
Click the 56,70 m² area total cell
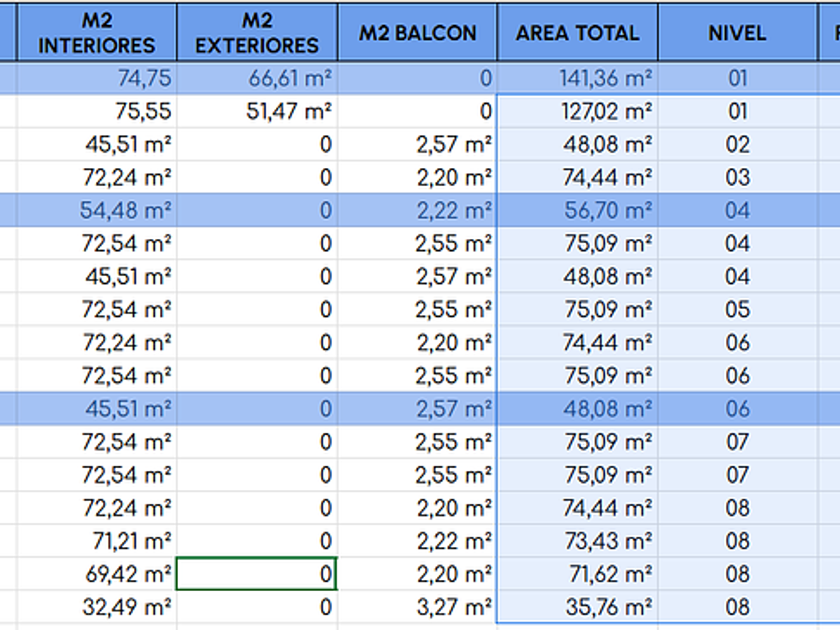click(x=577, y=210)
